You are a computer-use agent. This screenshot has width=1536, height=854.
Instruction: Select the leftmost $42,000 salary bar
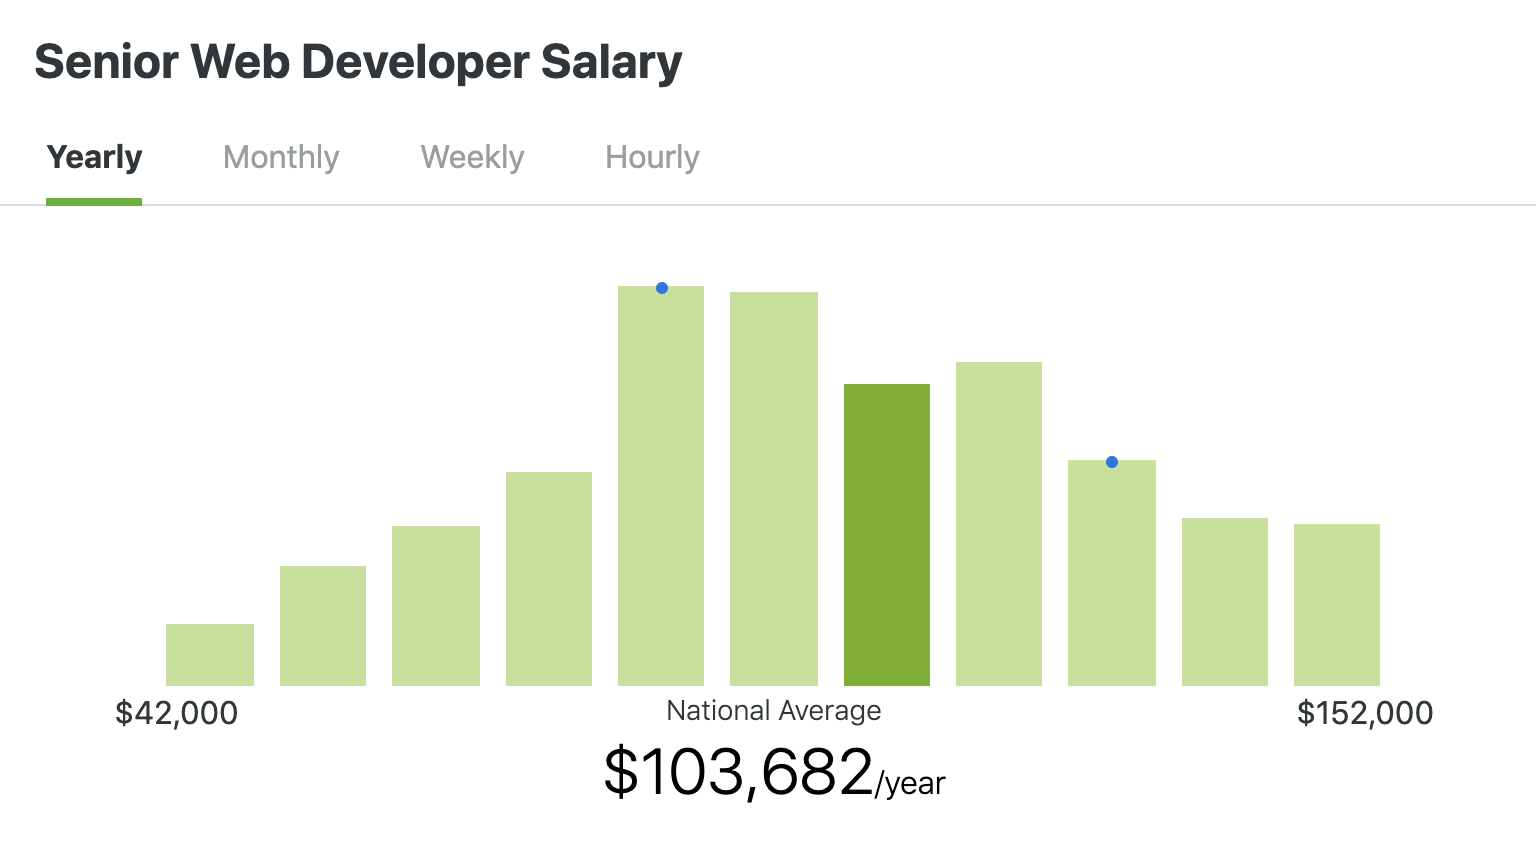pos(210,655)
